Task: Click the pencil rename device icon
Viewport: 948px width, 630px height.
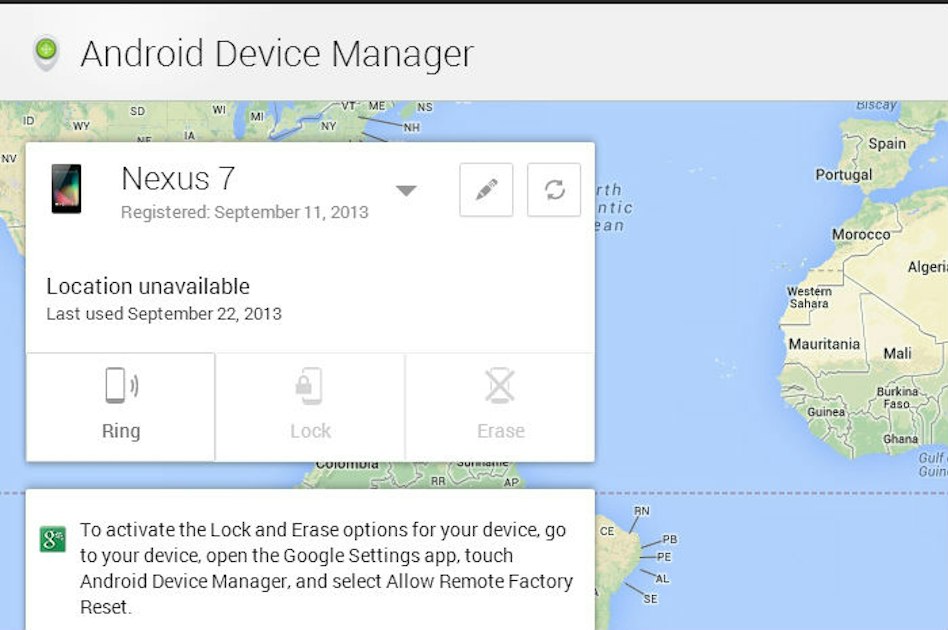Action: (x=486, y=190)
